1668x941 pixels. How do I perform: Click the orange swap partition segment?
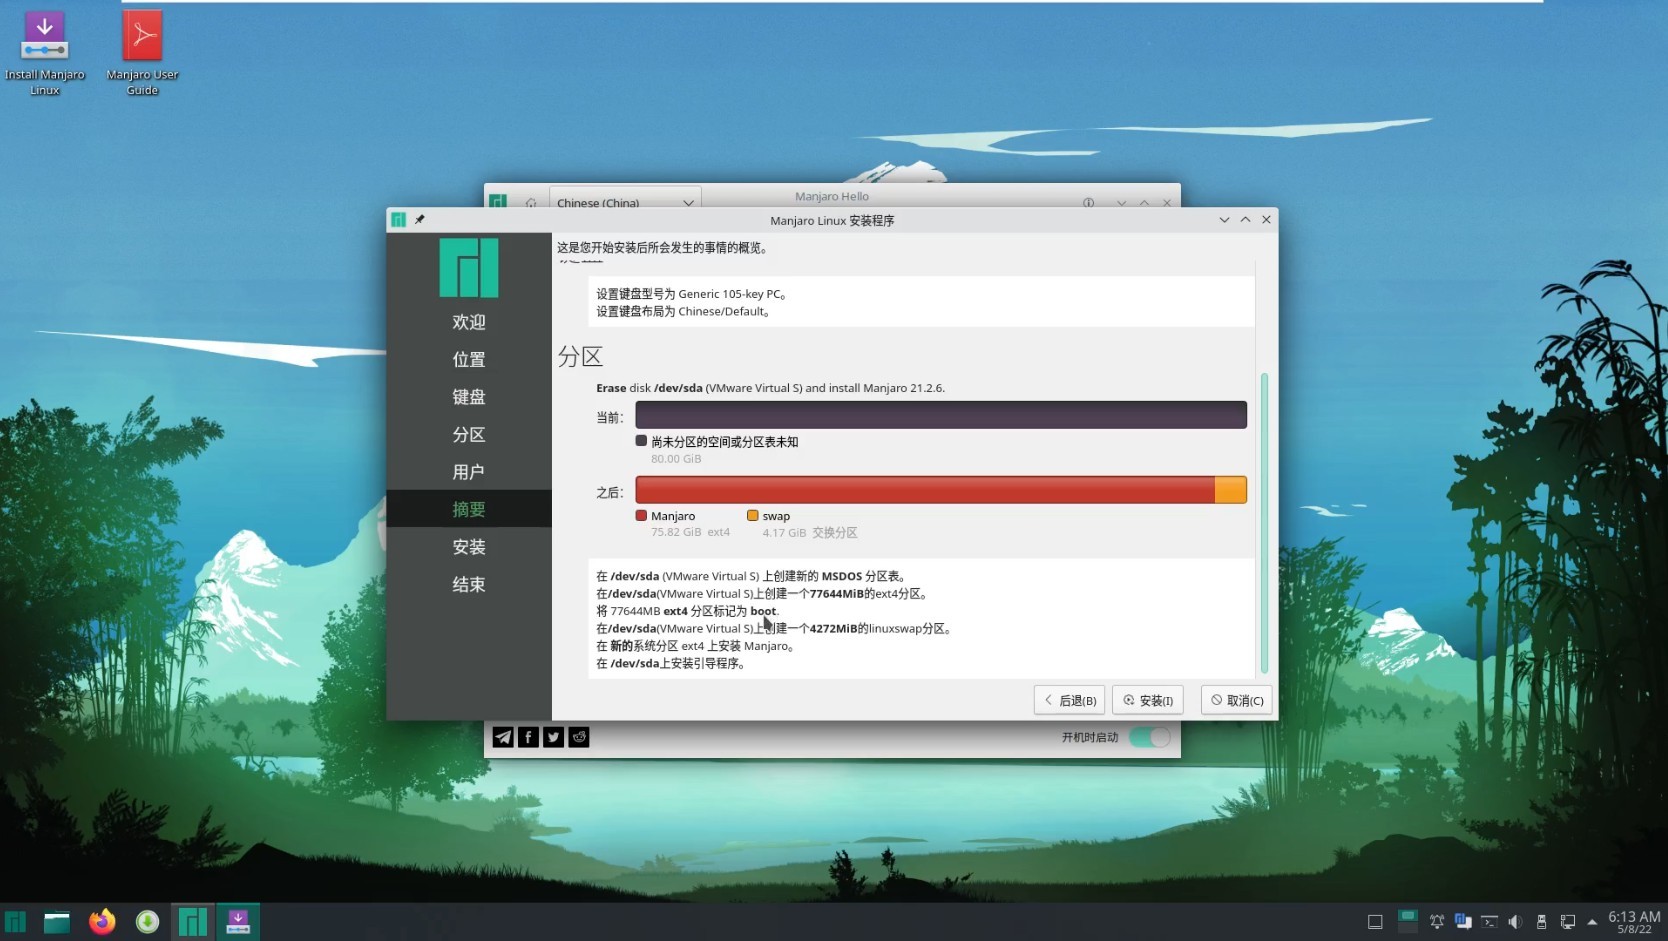[1231, 490]
